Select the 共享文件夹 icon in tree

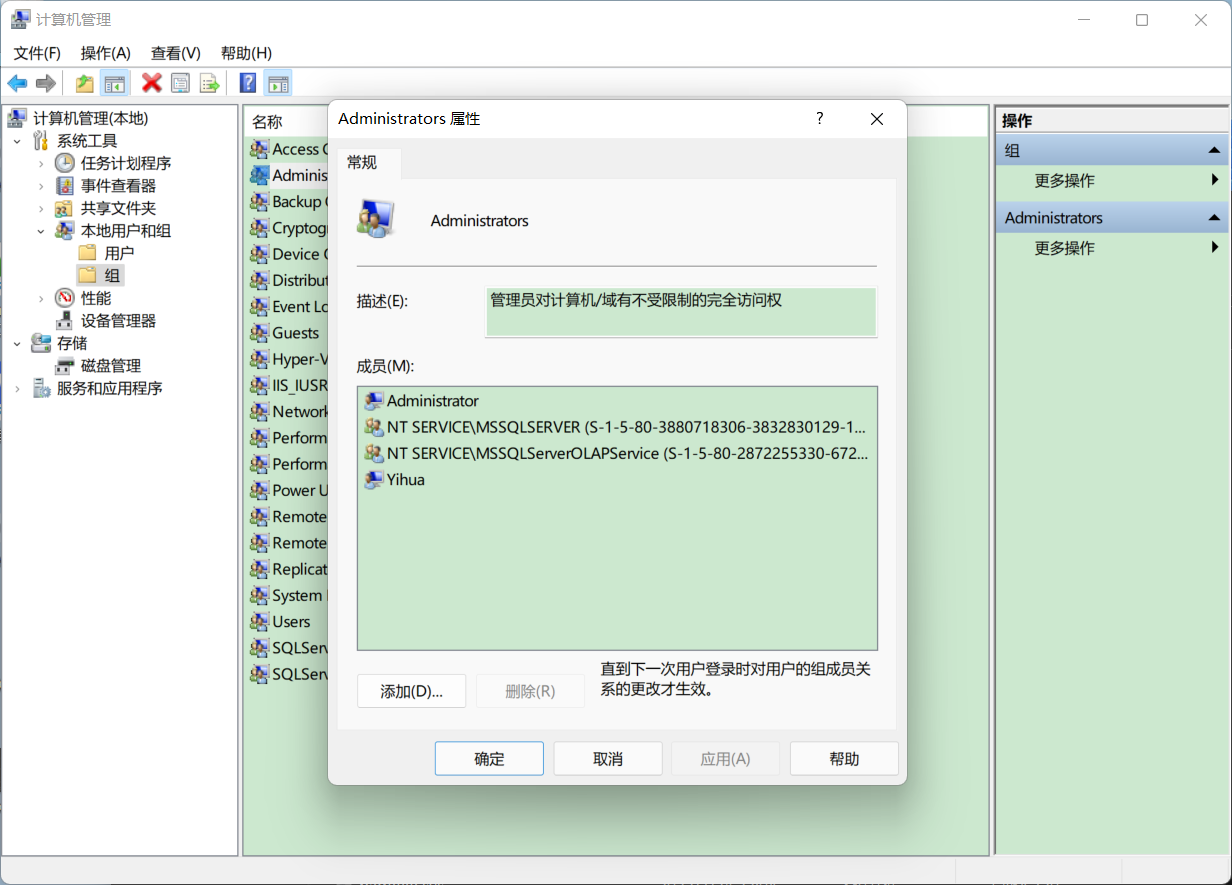64,208
